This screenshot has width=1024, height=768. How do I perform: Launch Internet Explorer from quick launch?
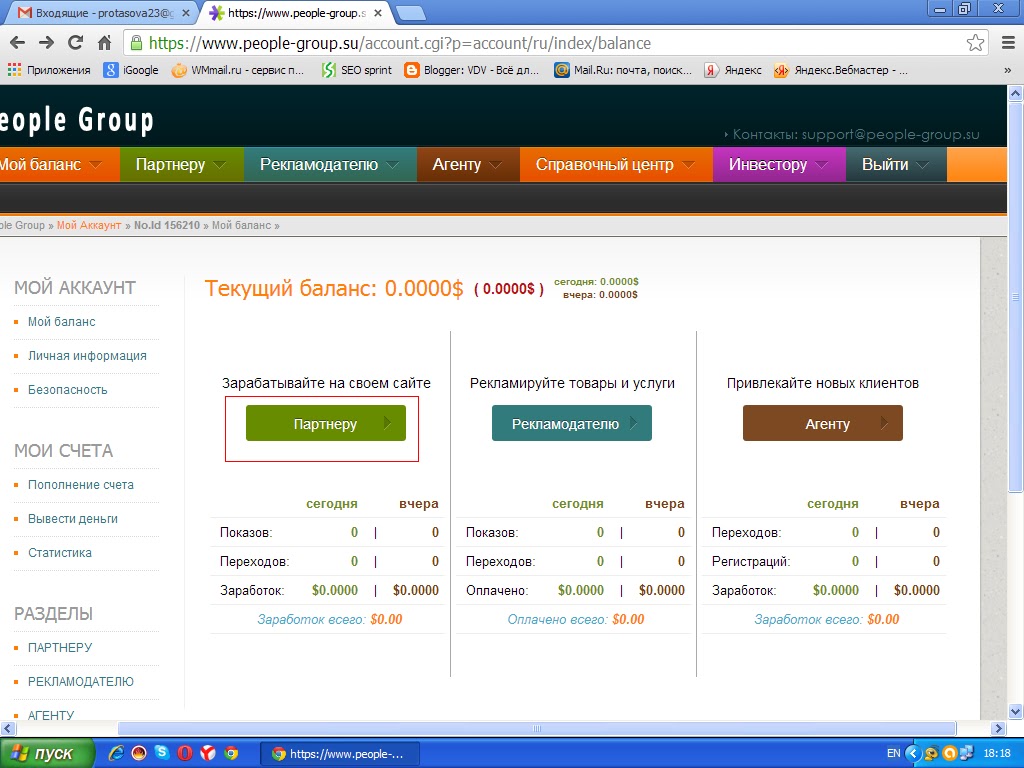pyautogui.click(x=116, y=753)
